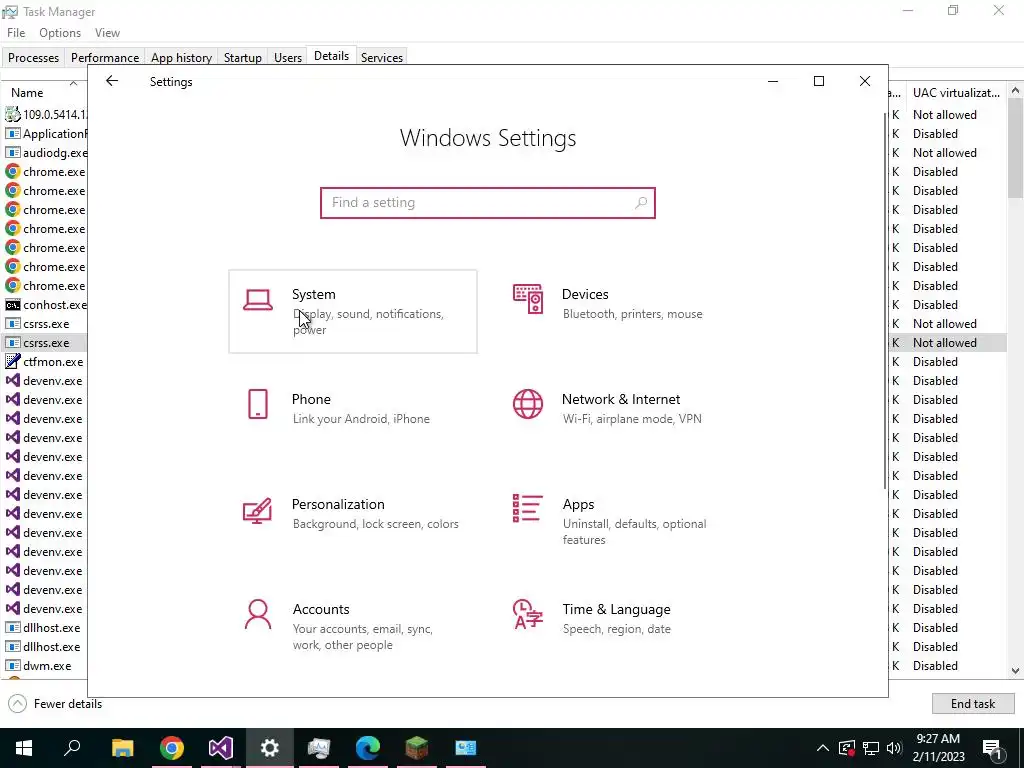
Task: Click the End task button
Action: 973,703
